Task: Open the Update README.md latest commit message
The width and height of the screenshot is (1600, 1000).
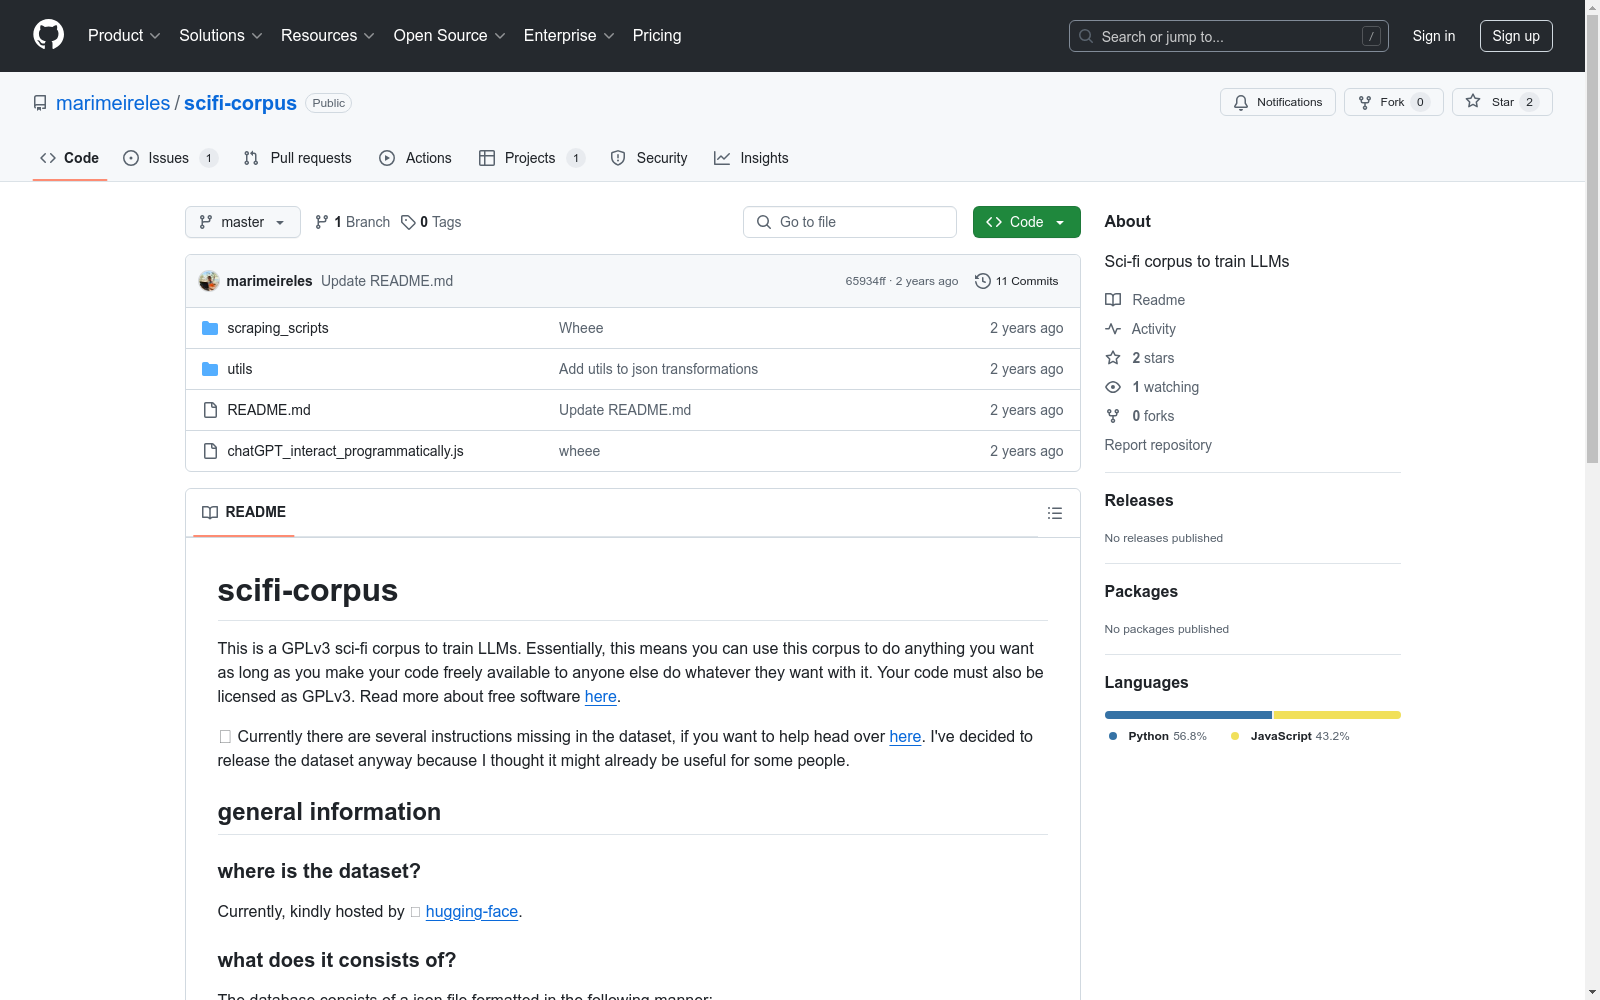Action: click(x=387, y=281)
